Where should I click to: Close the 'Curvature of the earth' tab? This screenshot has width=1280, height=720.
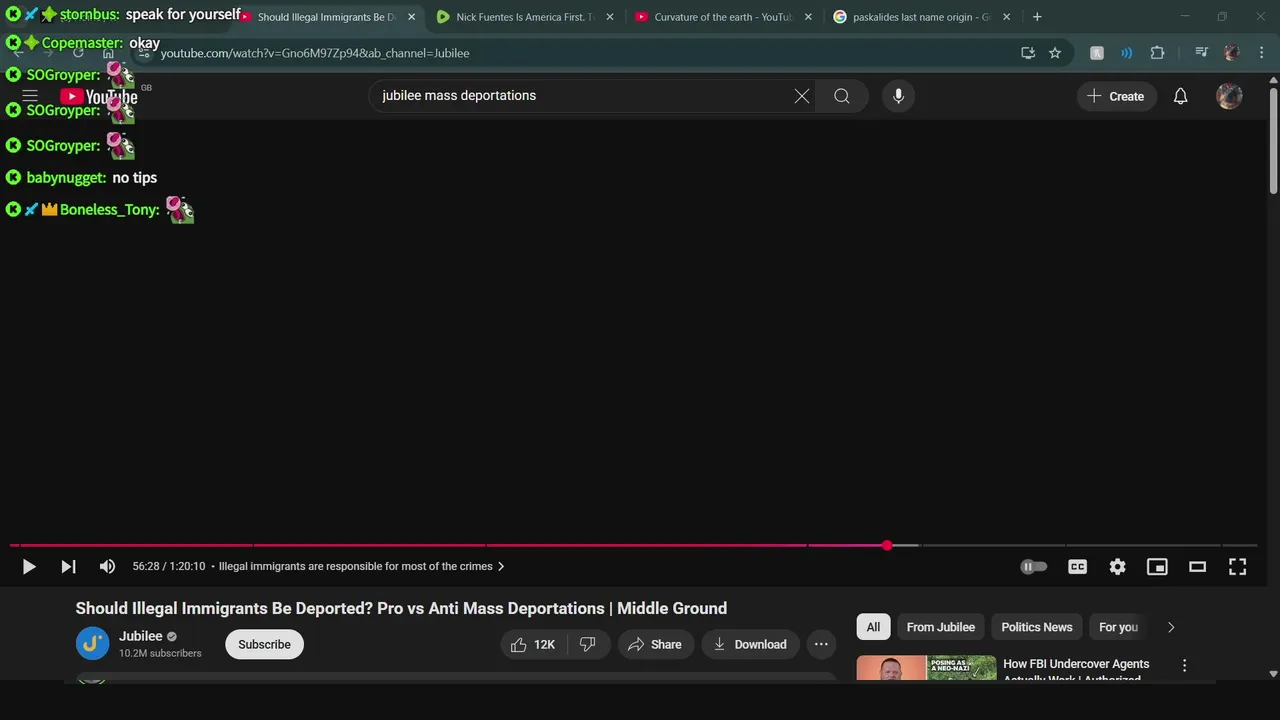(x=808, y=17)
